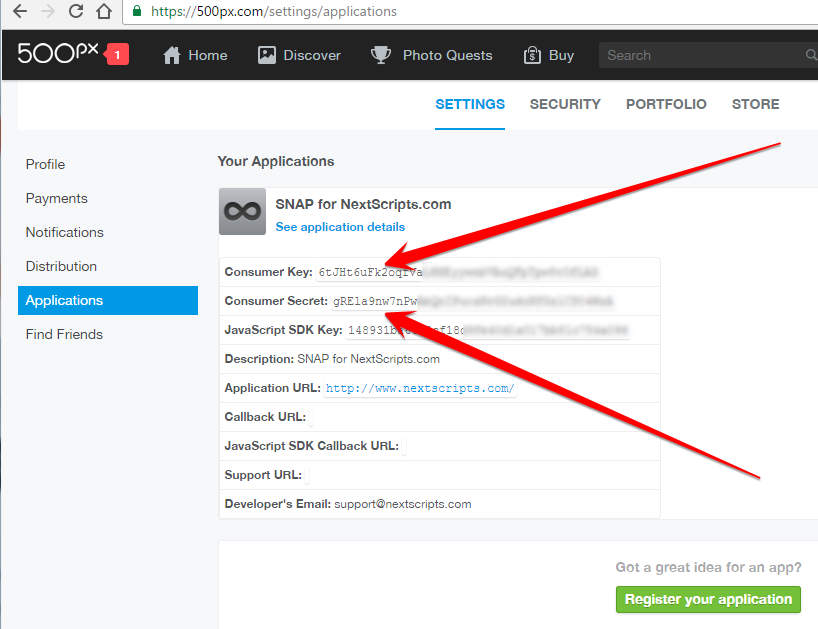The width and height of the screenshot is (818, 629).
Task: Open Distribution in the settings sidebar
Action: click(x=61, y=266)
